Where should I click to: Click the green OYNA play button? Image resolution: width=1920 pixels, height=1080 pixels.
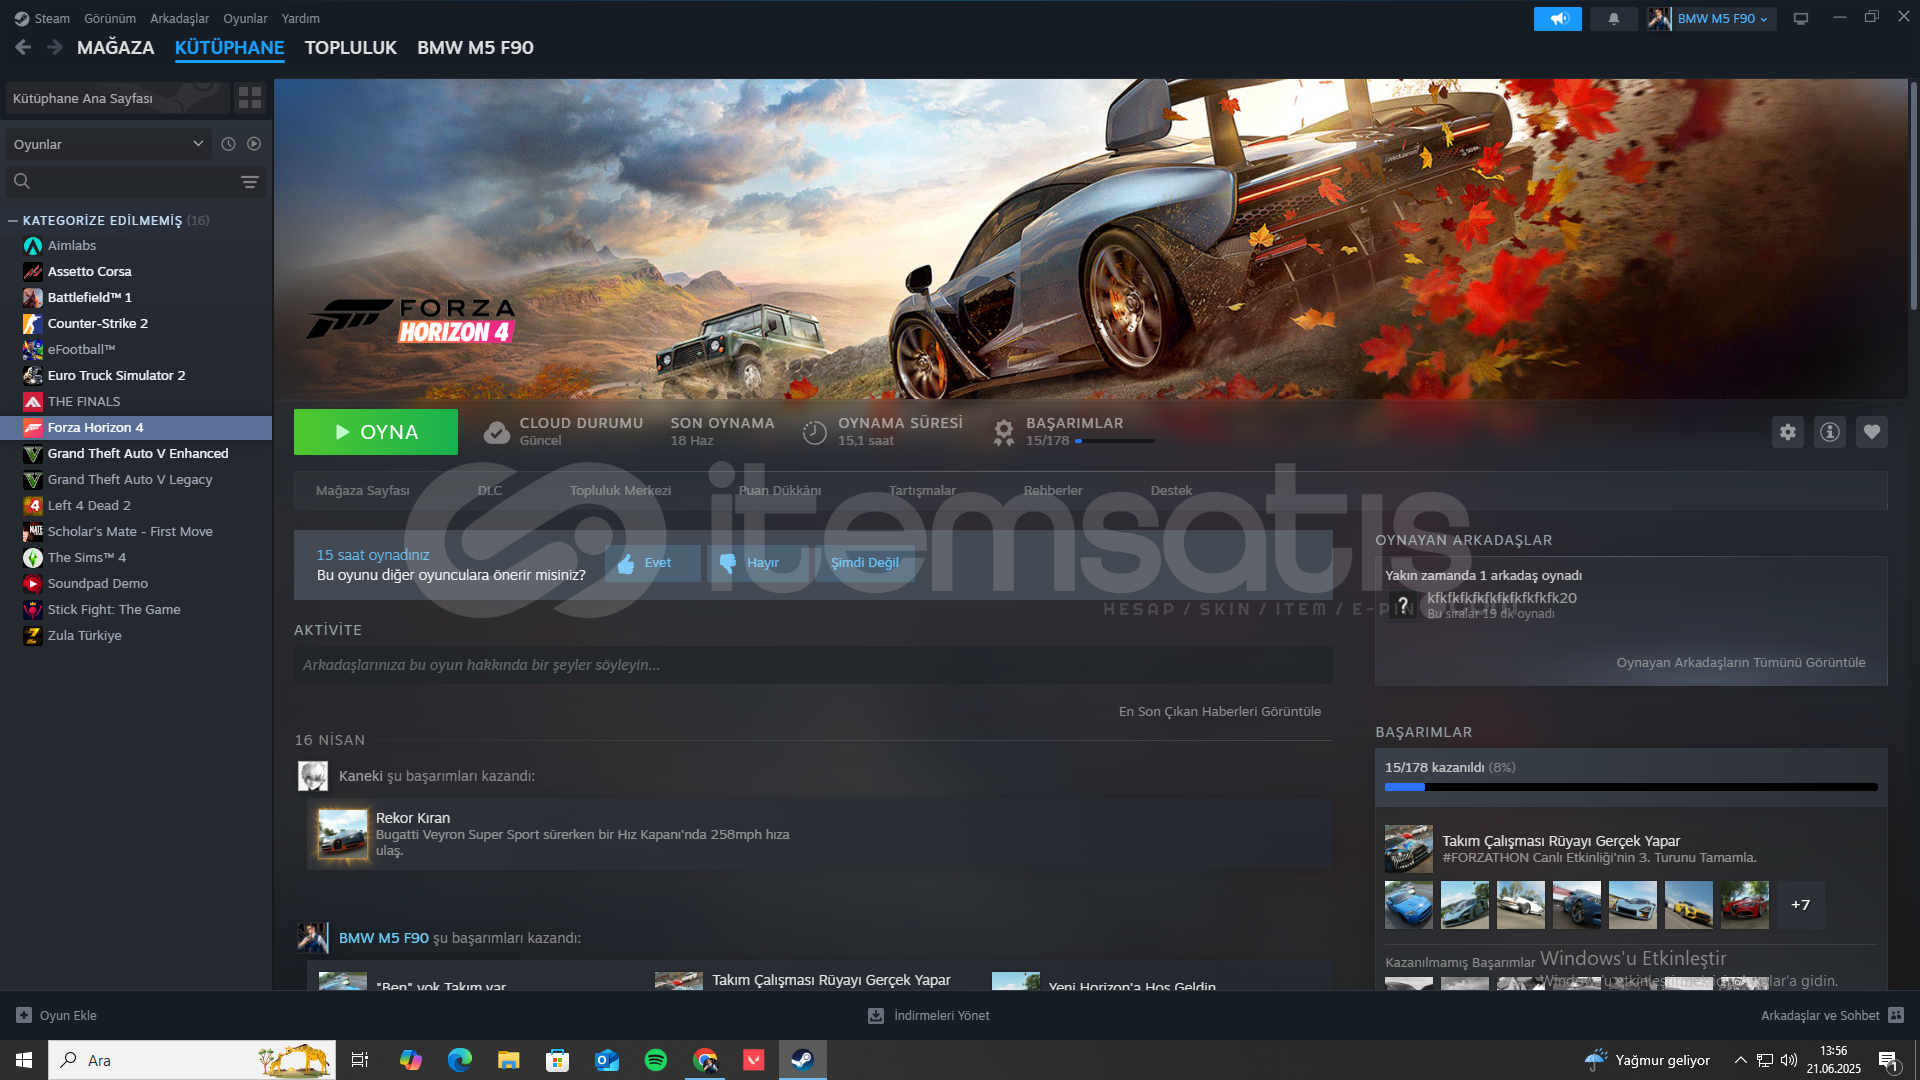376,432
